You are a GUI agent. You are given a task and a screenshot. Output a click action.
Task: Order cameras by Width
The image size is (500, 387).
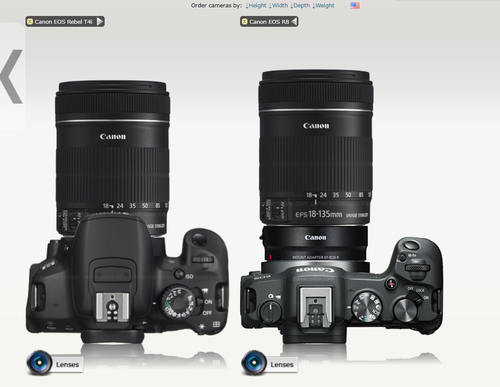pyautogui.click(x=278, y=6)
